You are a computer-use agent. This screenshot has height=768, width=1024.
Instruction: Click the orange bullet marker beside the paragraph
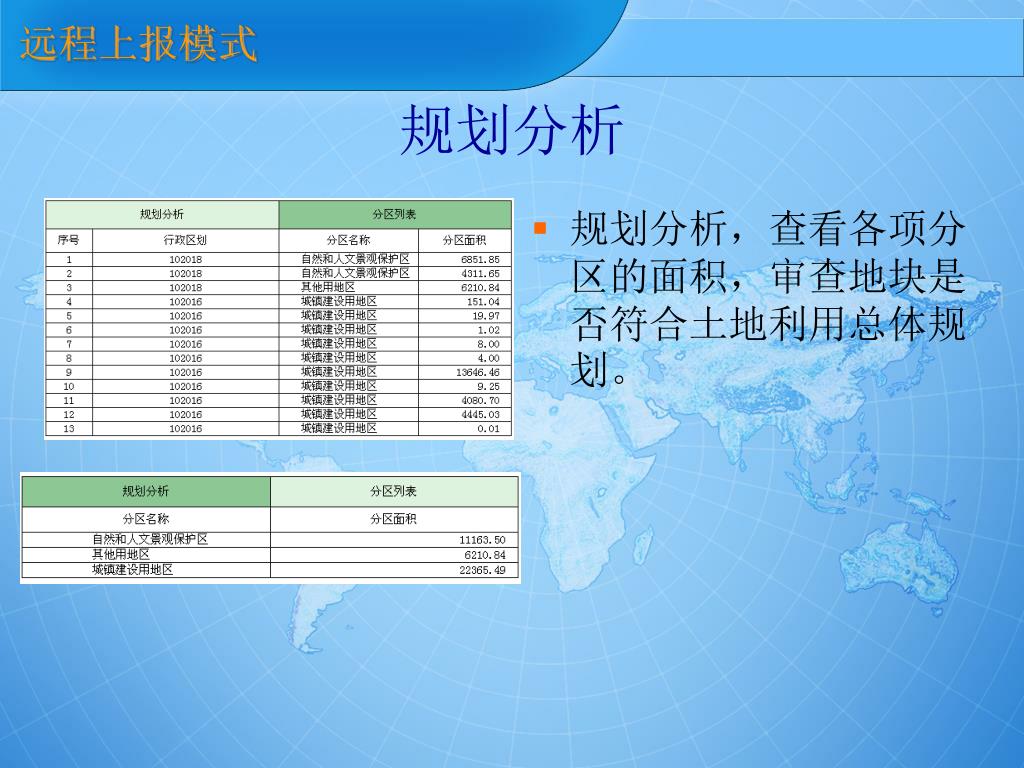pos(539,228)
